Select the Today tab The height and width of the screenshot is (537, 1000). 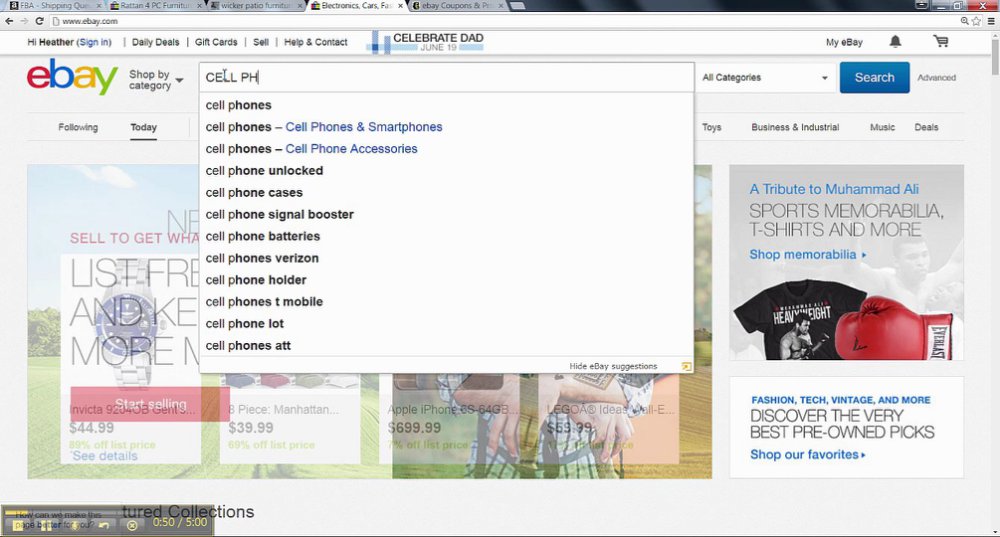pyautogui.click(x=143, y=128)
